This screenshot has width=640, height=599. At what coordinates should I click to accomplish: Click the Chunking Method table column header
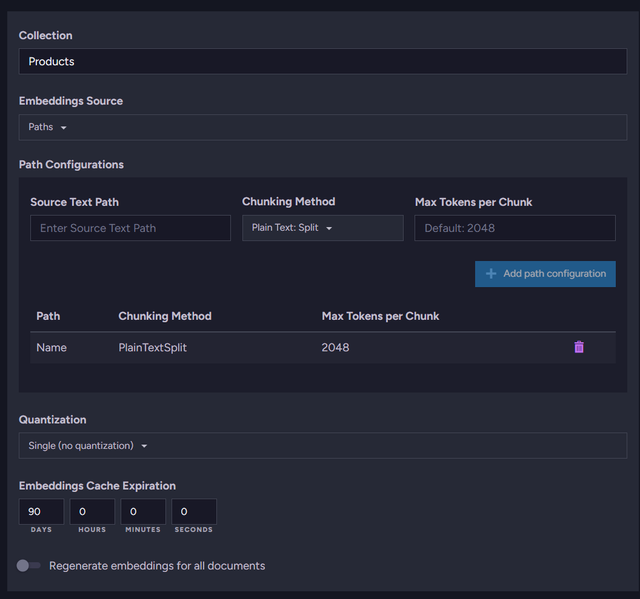click(x=165, y=316)
